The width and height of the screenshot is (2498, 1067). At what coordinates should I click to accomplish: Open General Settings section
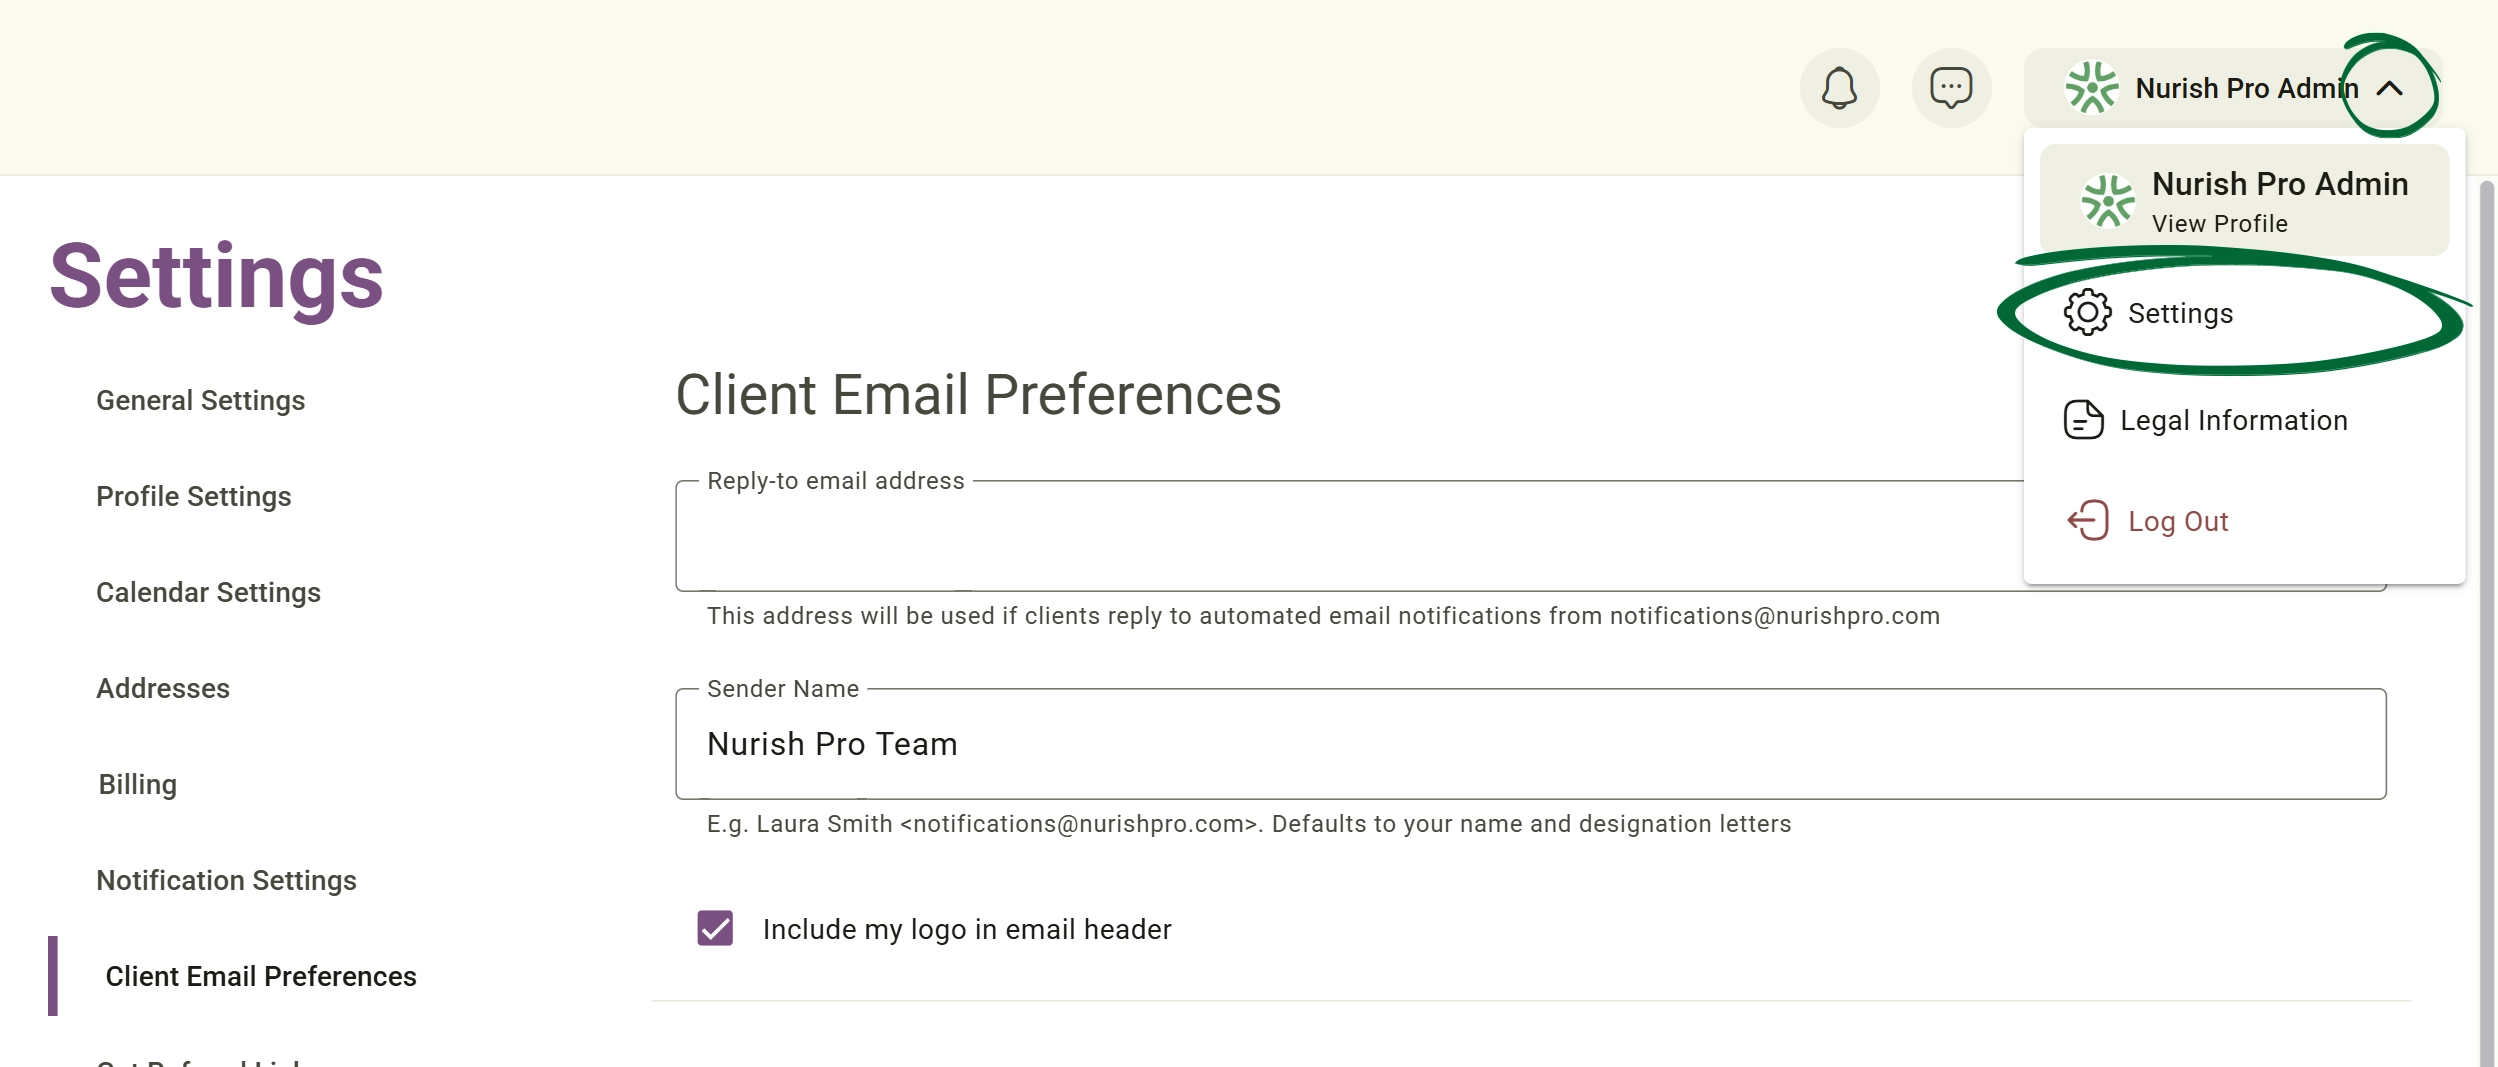[200, 400]
